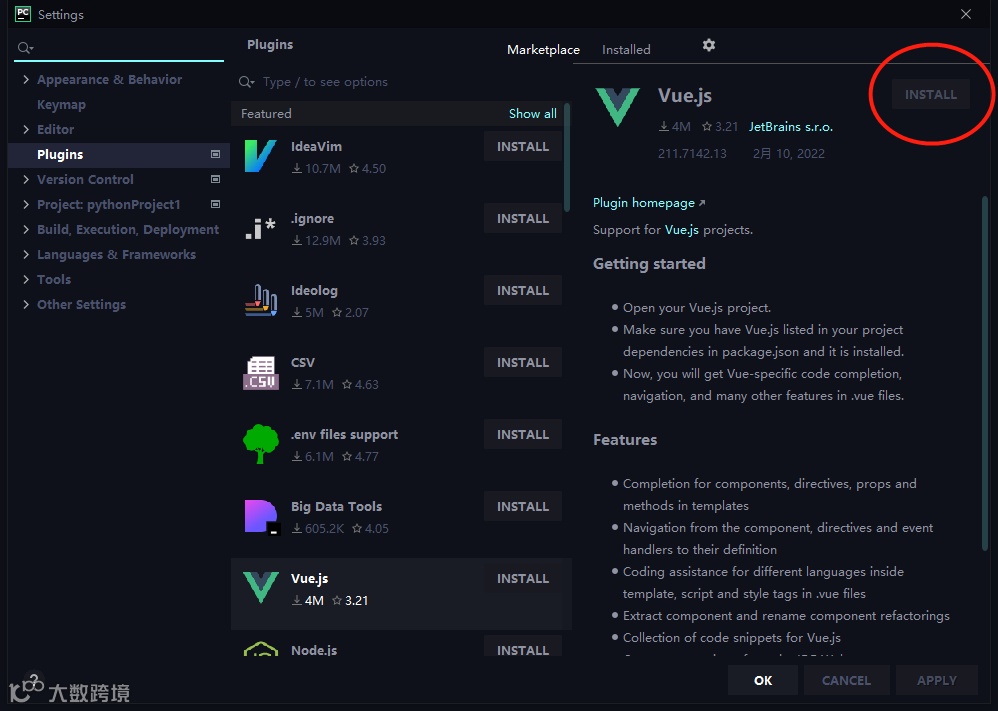Select Keymap in settings tree
998x711 pixels.
click(61, 104)
